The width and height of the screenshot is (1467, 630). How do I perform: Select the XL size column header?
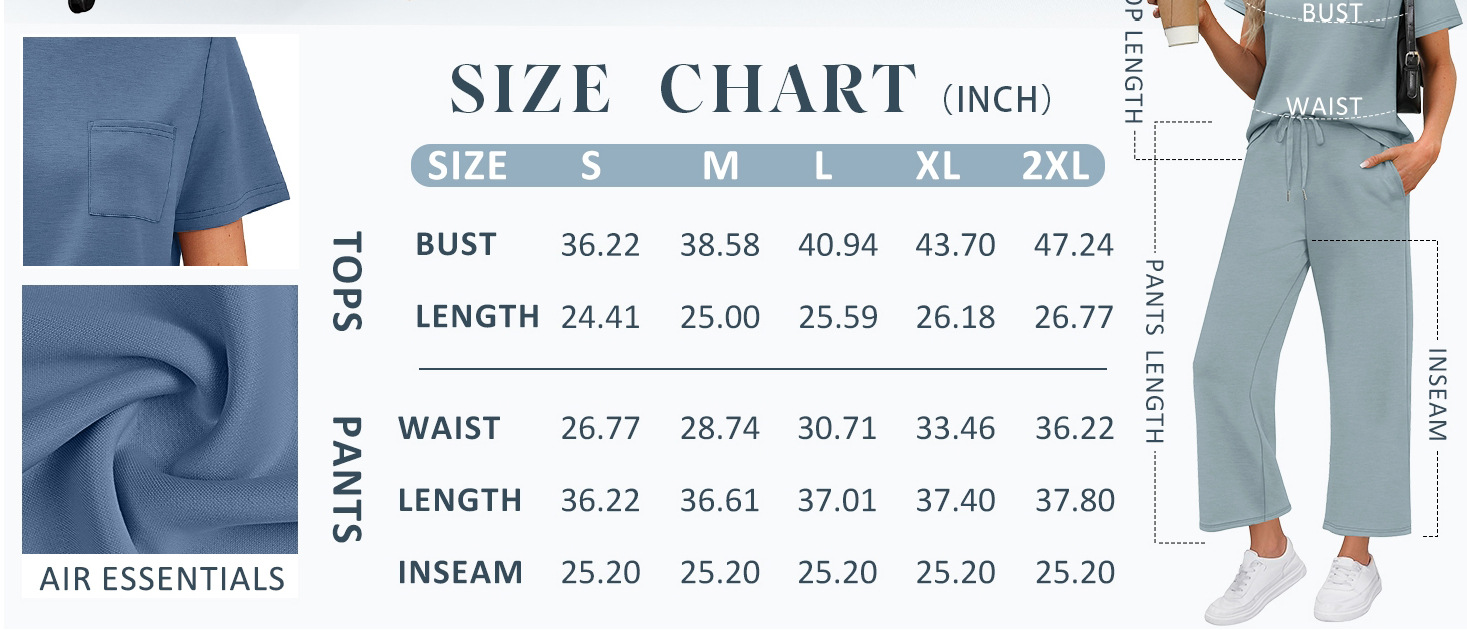[938, 166]
